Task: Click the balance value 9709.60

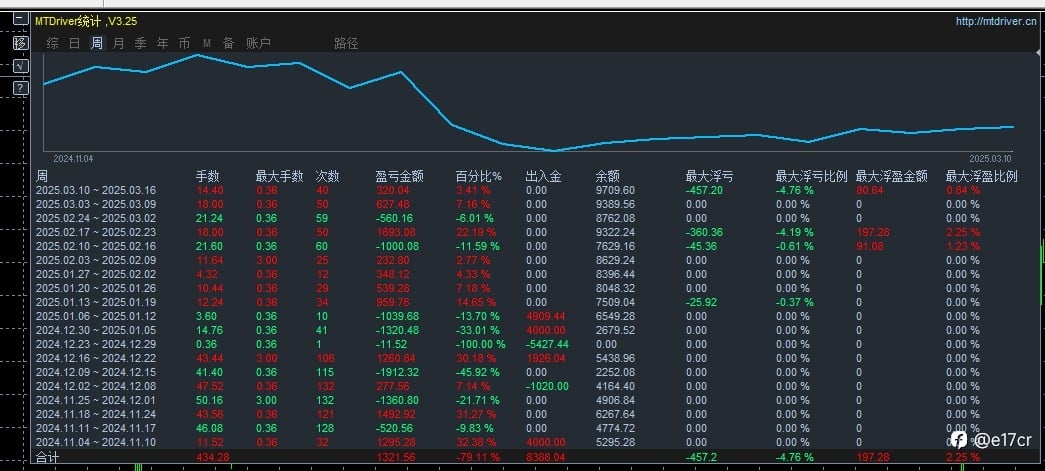Action: click(615, 190)
